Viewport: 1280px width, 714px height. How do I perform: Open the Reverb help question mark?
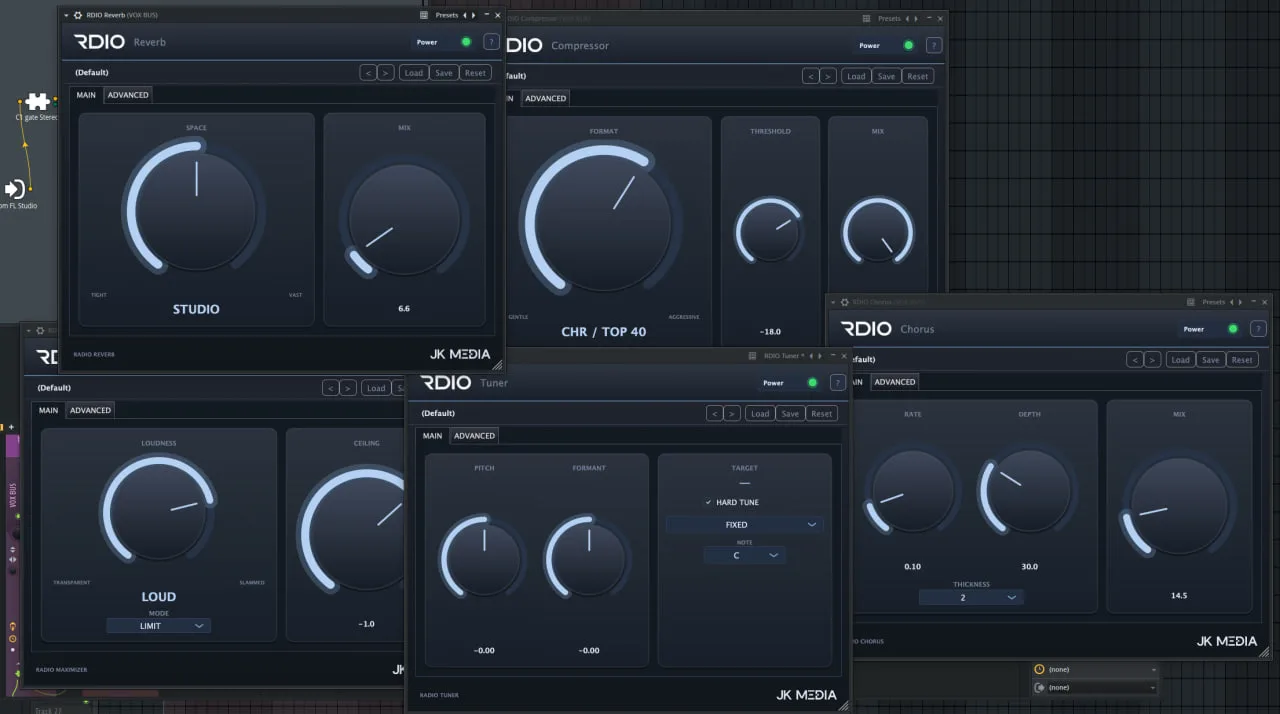click(491, 42)
